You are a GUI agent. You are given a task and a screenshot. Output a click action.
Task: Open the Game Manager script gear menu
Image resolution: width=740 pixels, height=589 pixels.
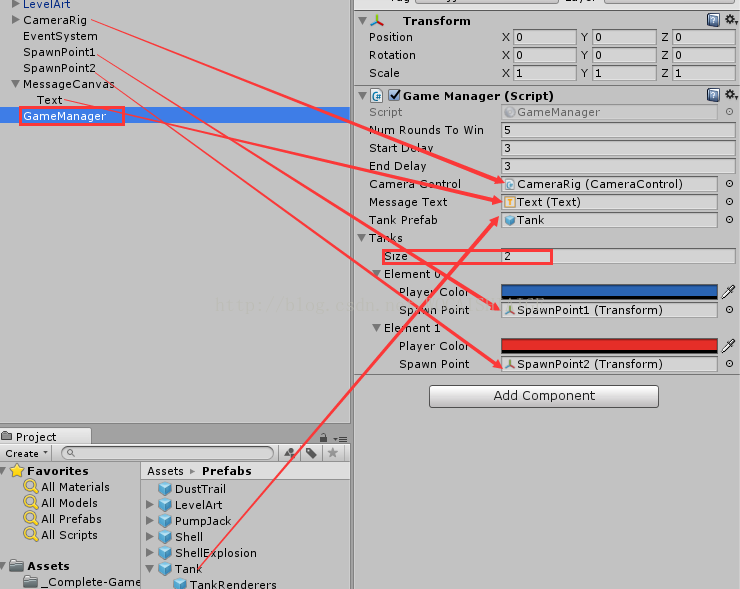coord(731,94)
